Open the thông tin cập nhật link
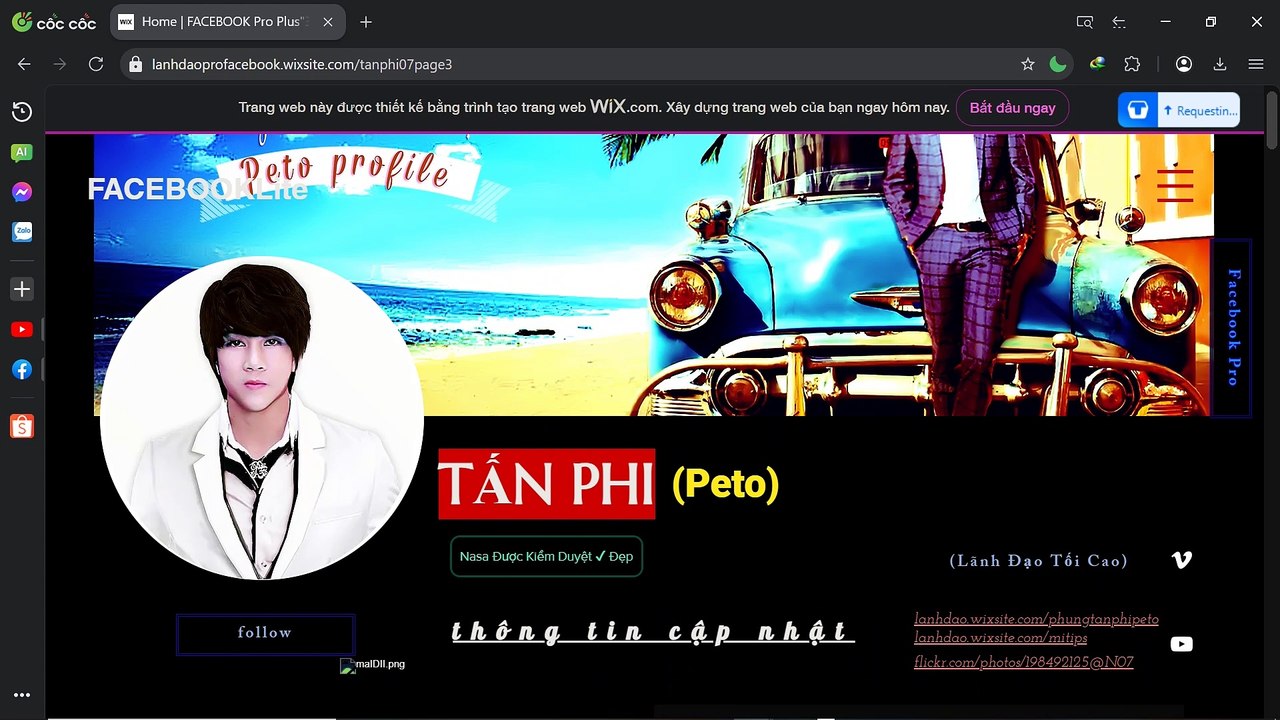Image resolution: width=1280 pixels, height=720 pixels. (653, 632)
